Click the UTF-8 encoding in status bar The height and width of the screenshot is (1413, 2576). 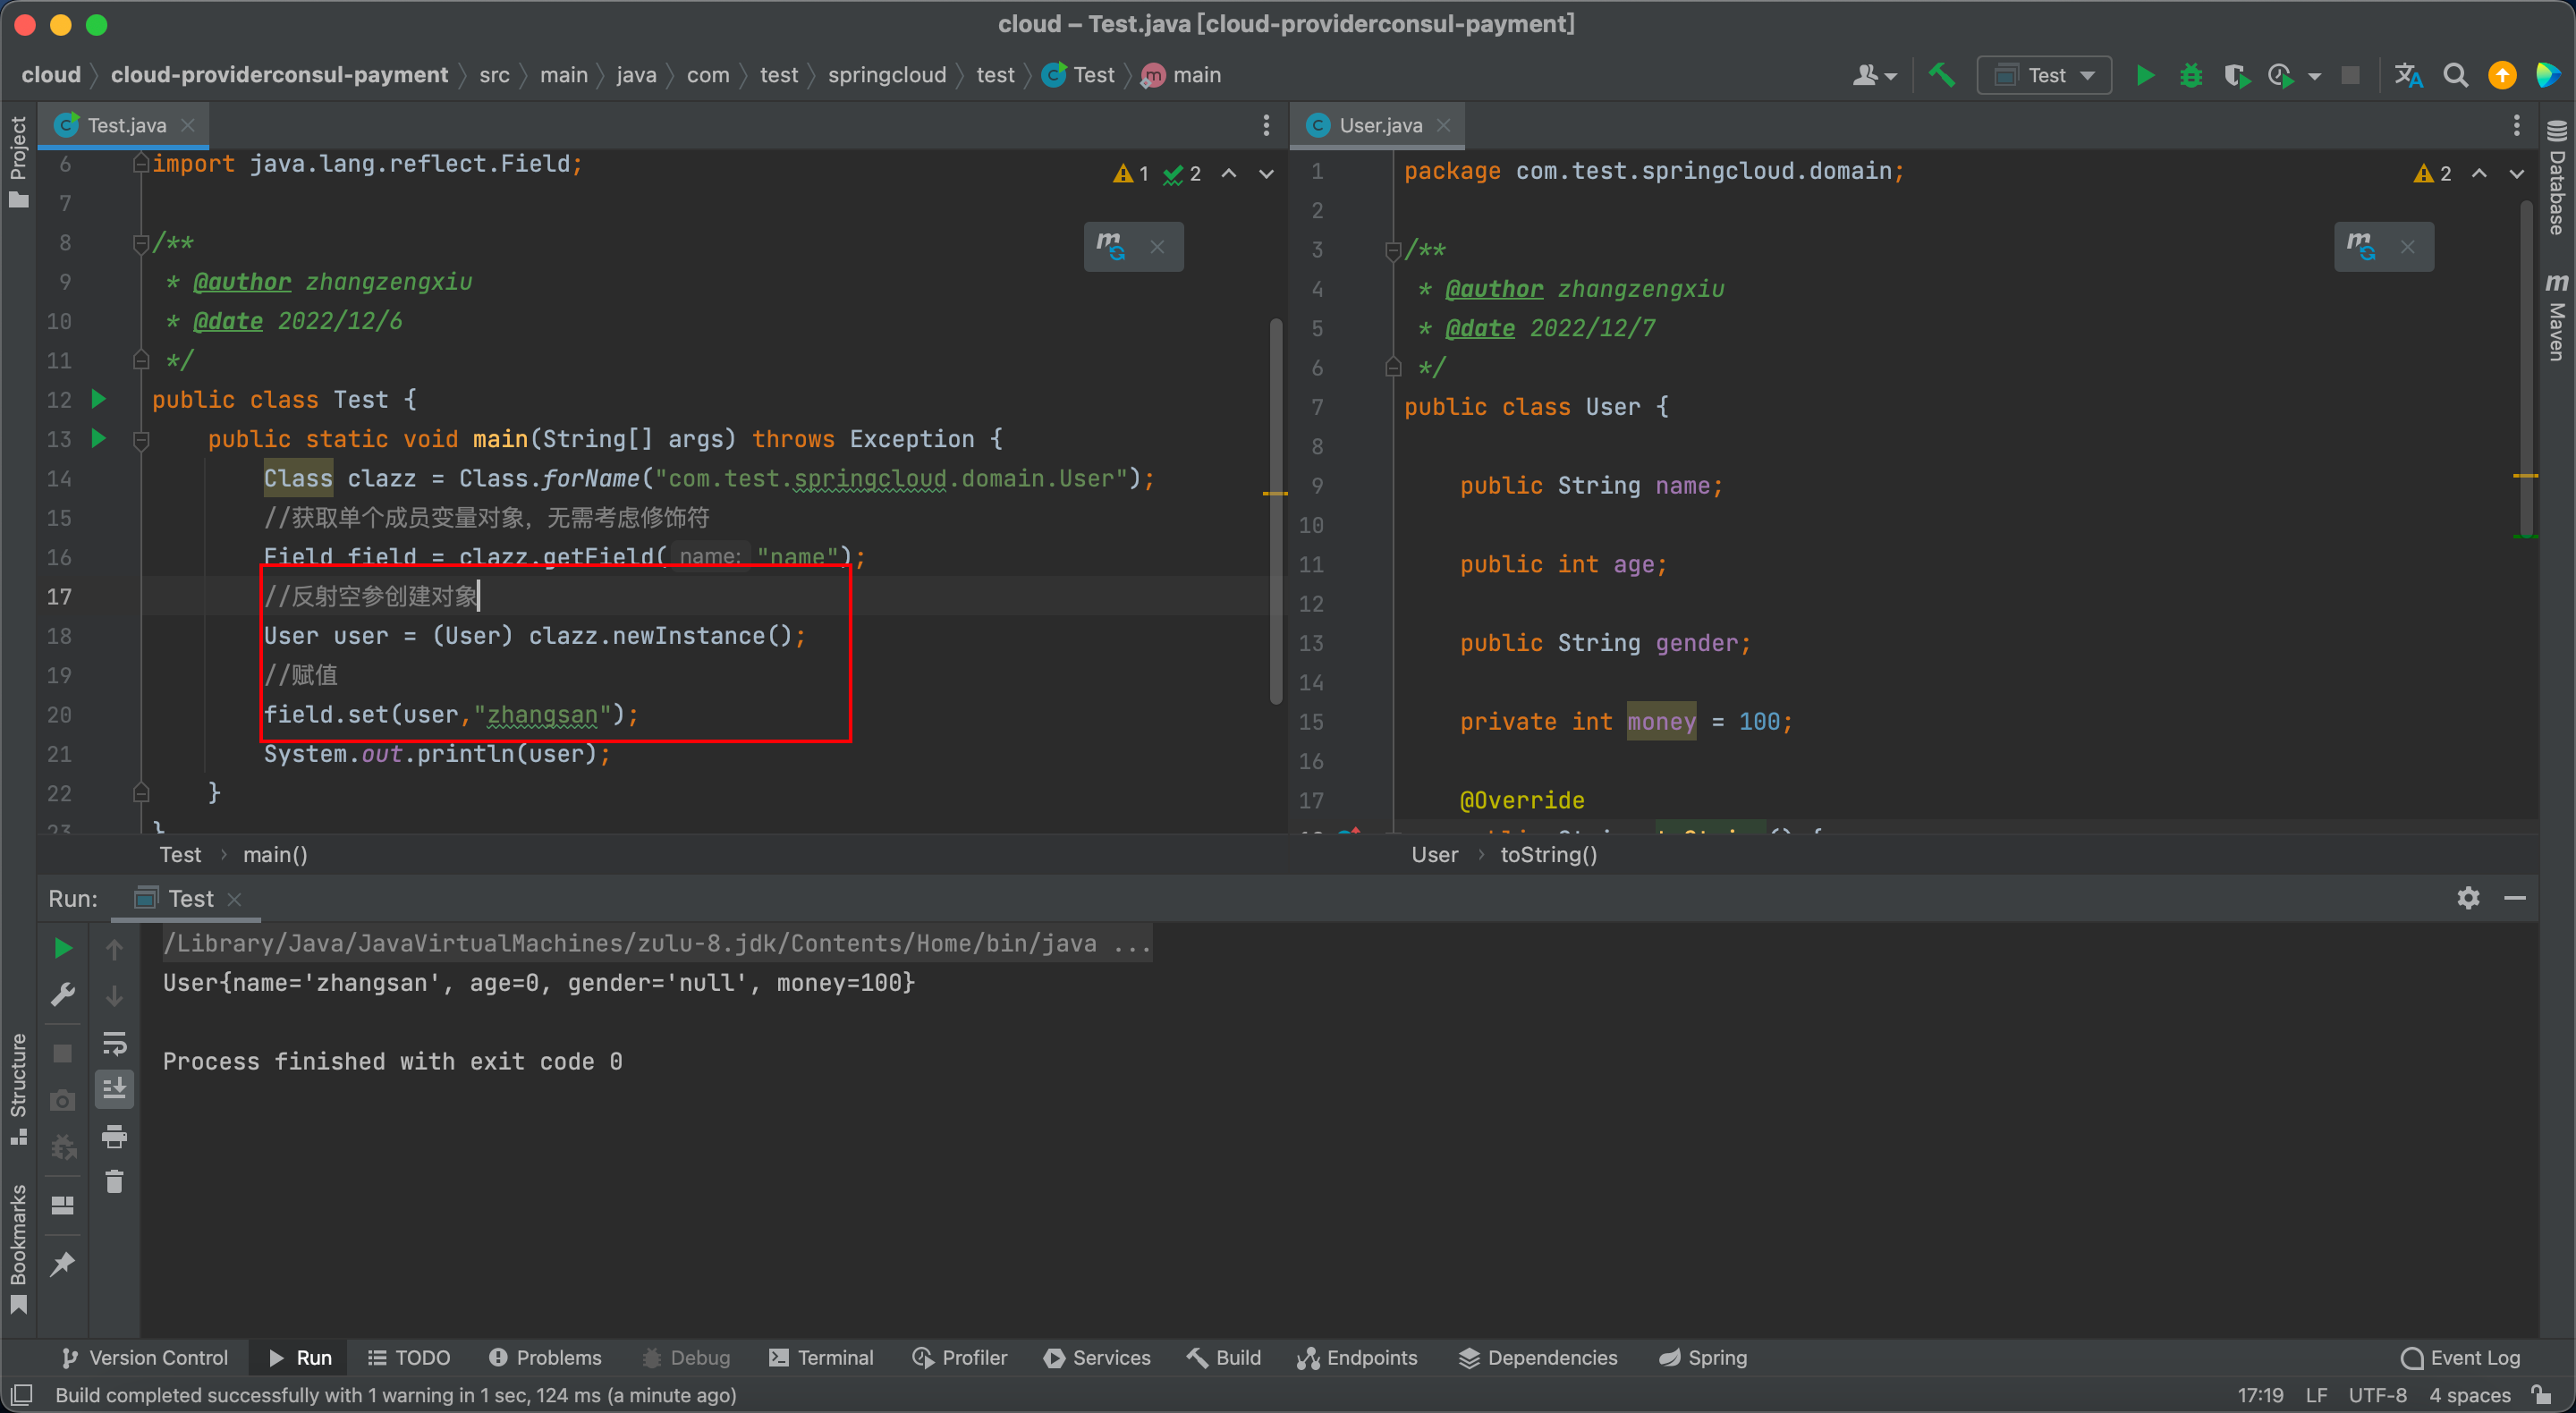click(x=2378, y=1395)
